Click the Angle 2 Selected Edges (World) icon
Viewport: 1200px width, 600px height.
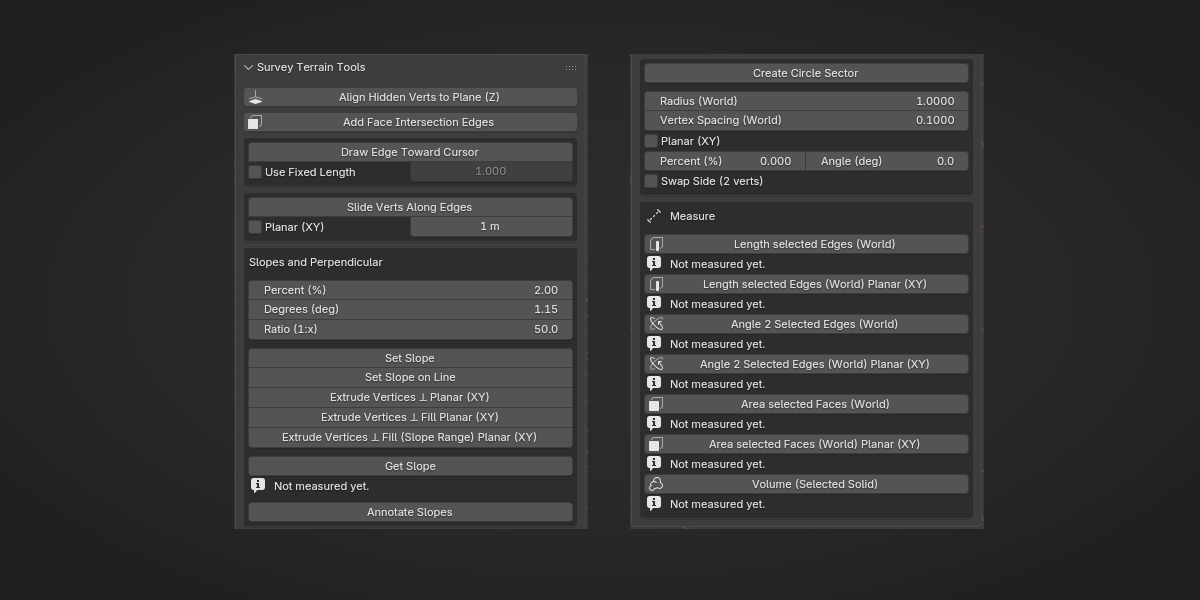(x=656, y=324)
